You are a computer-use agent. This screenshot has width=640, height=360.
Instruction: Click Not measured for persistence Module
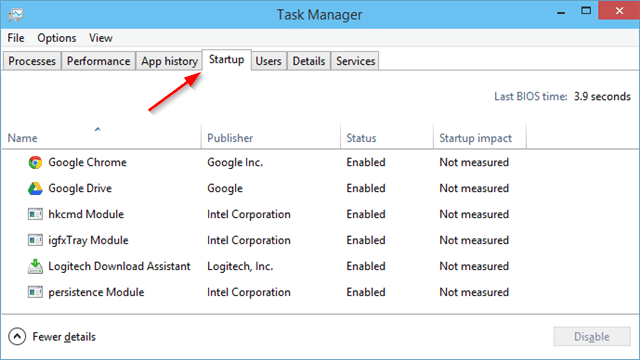(x=474, y=292)
